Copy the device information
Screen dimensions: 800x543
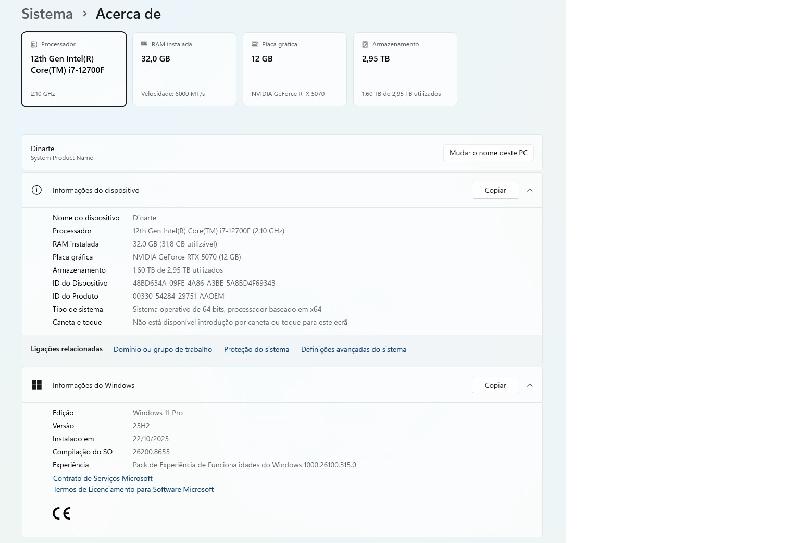coord(495,190)
